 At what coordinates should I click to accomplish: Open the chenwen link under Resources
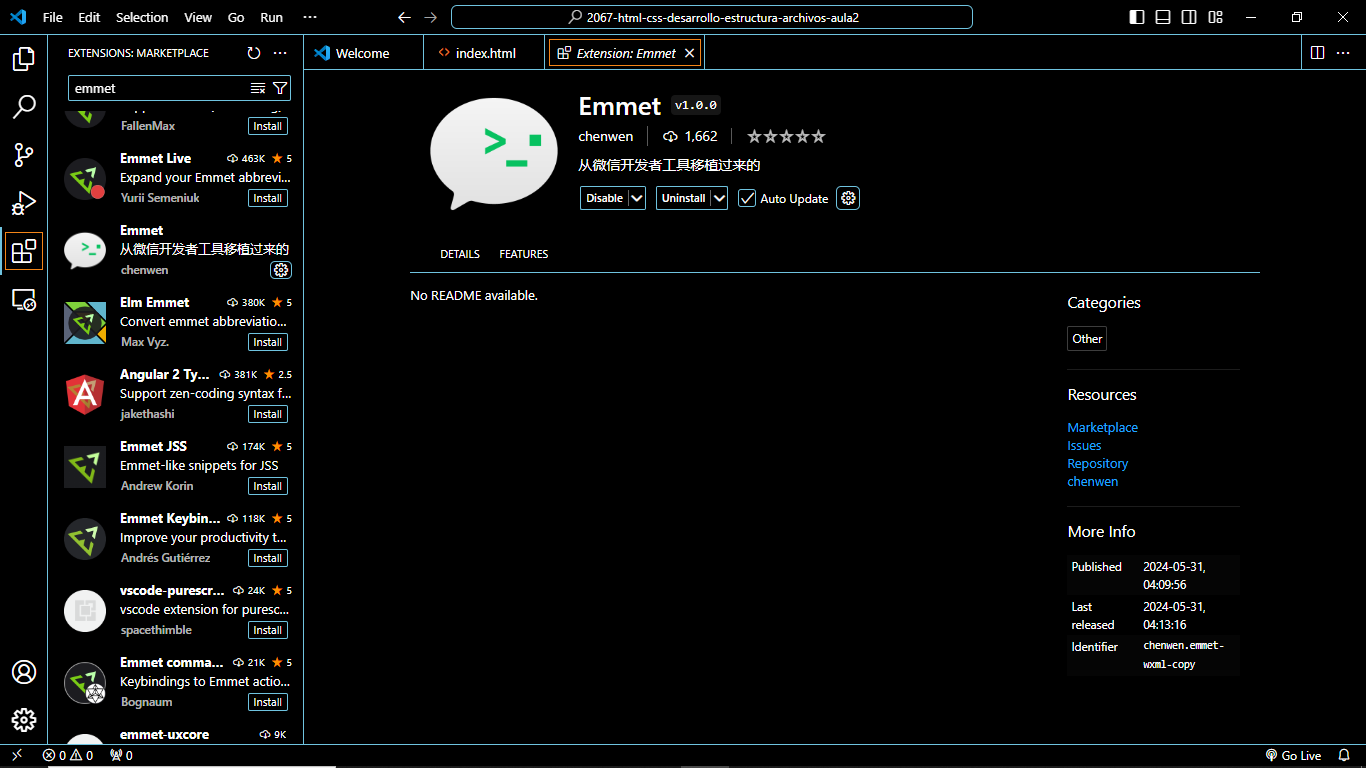point(1092,481)
